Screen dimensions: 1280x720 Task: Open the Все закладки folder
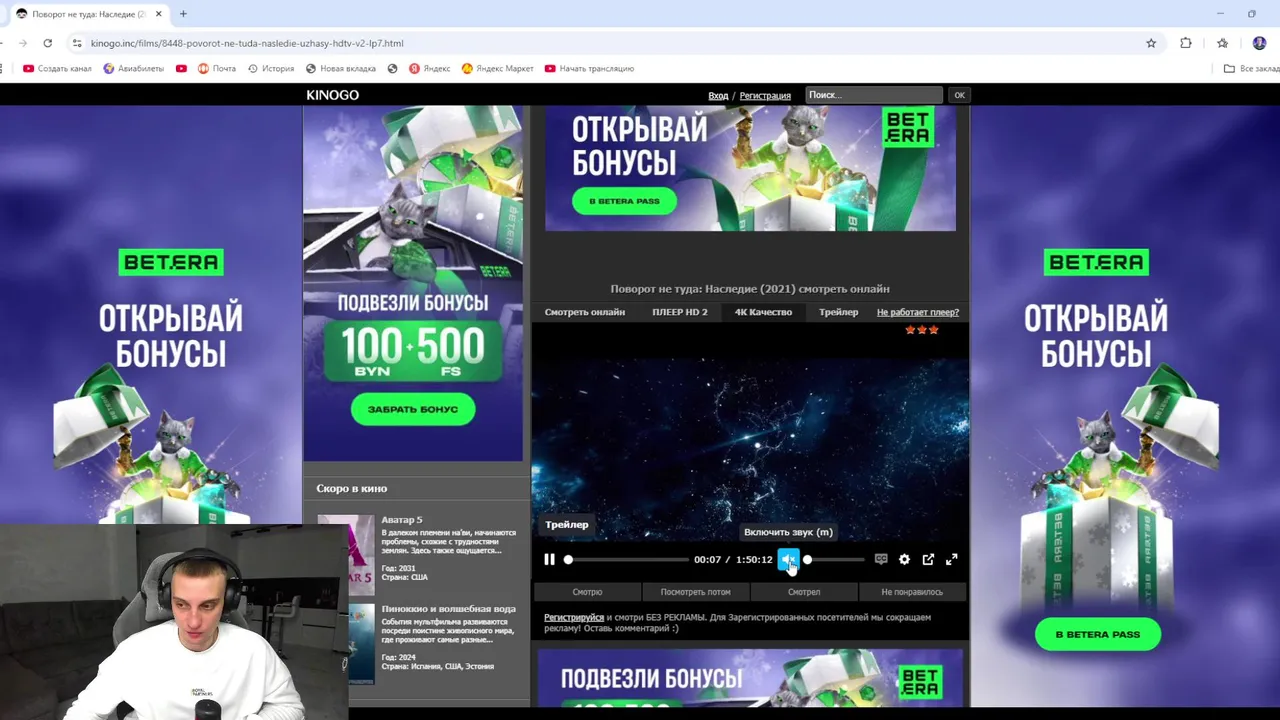pyautogui.click(x=1252, y=69)
